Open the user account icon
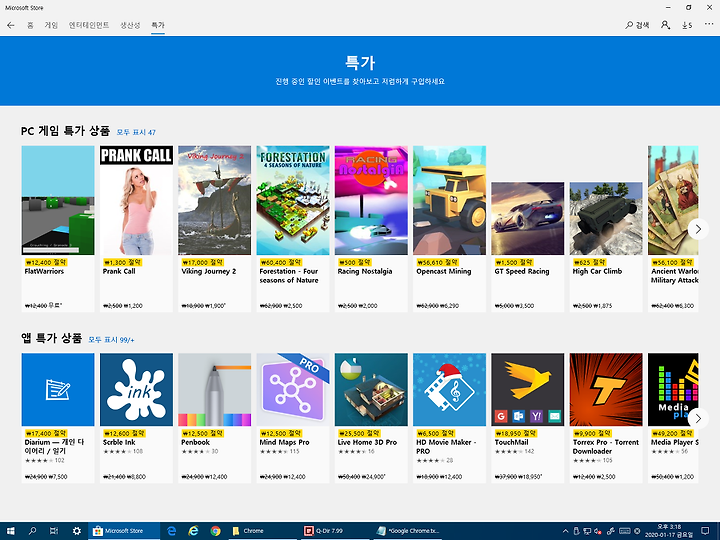The width and height of the screenshot is (720, 540). point(665,25)
